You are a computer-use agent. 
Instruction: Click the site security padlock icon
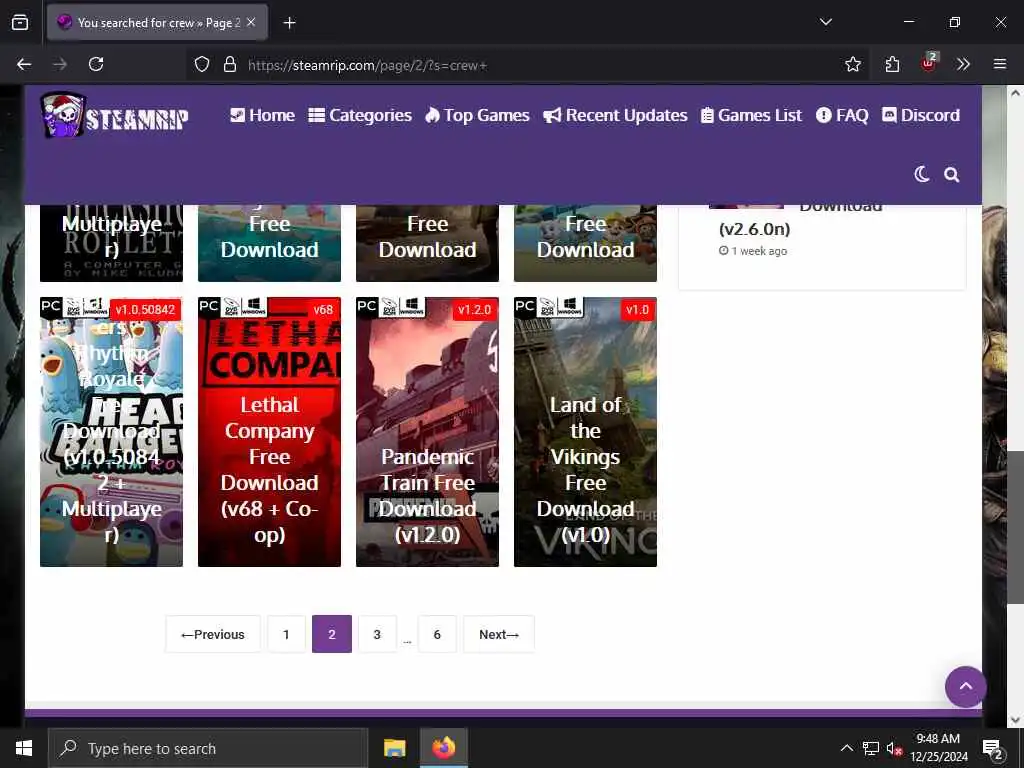(229, 65)
